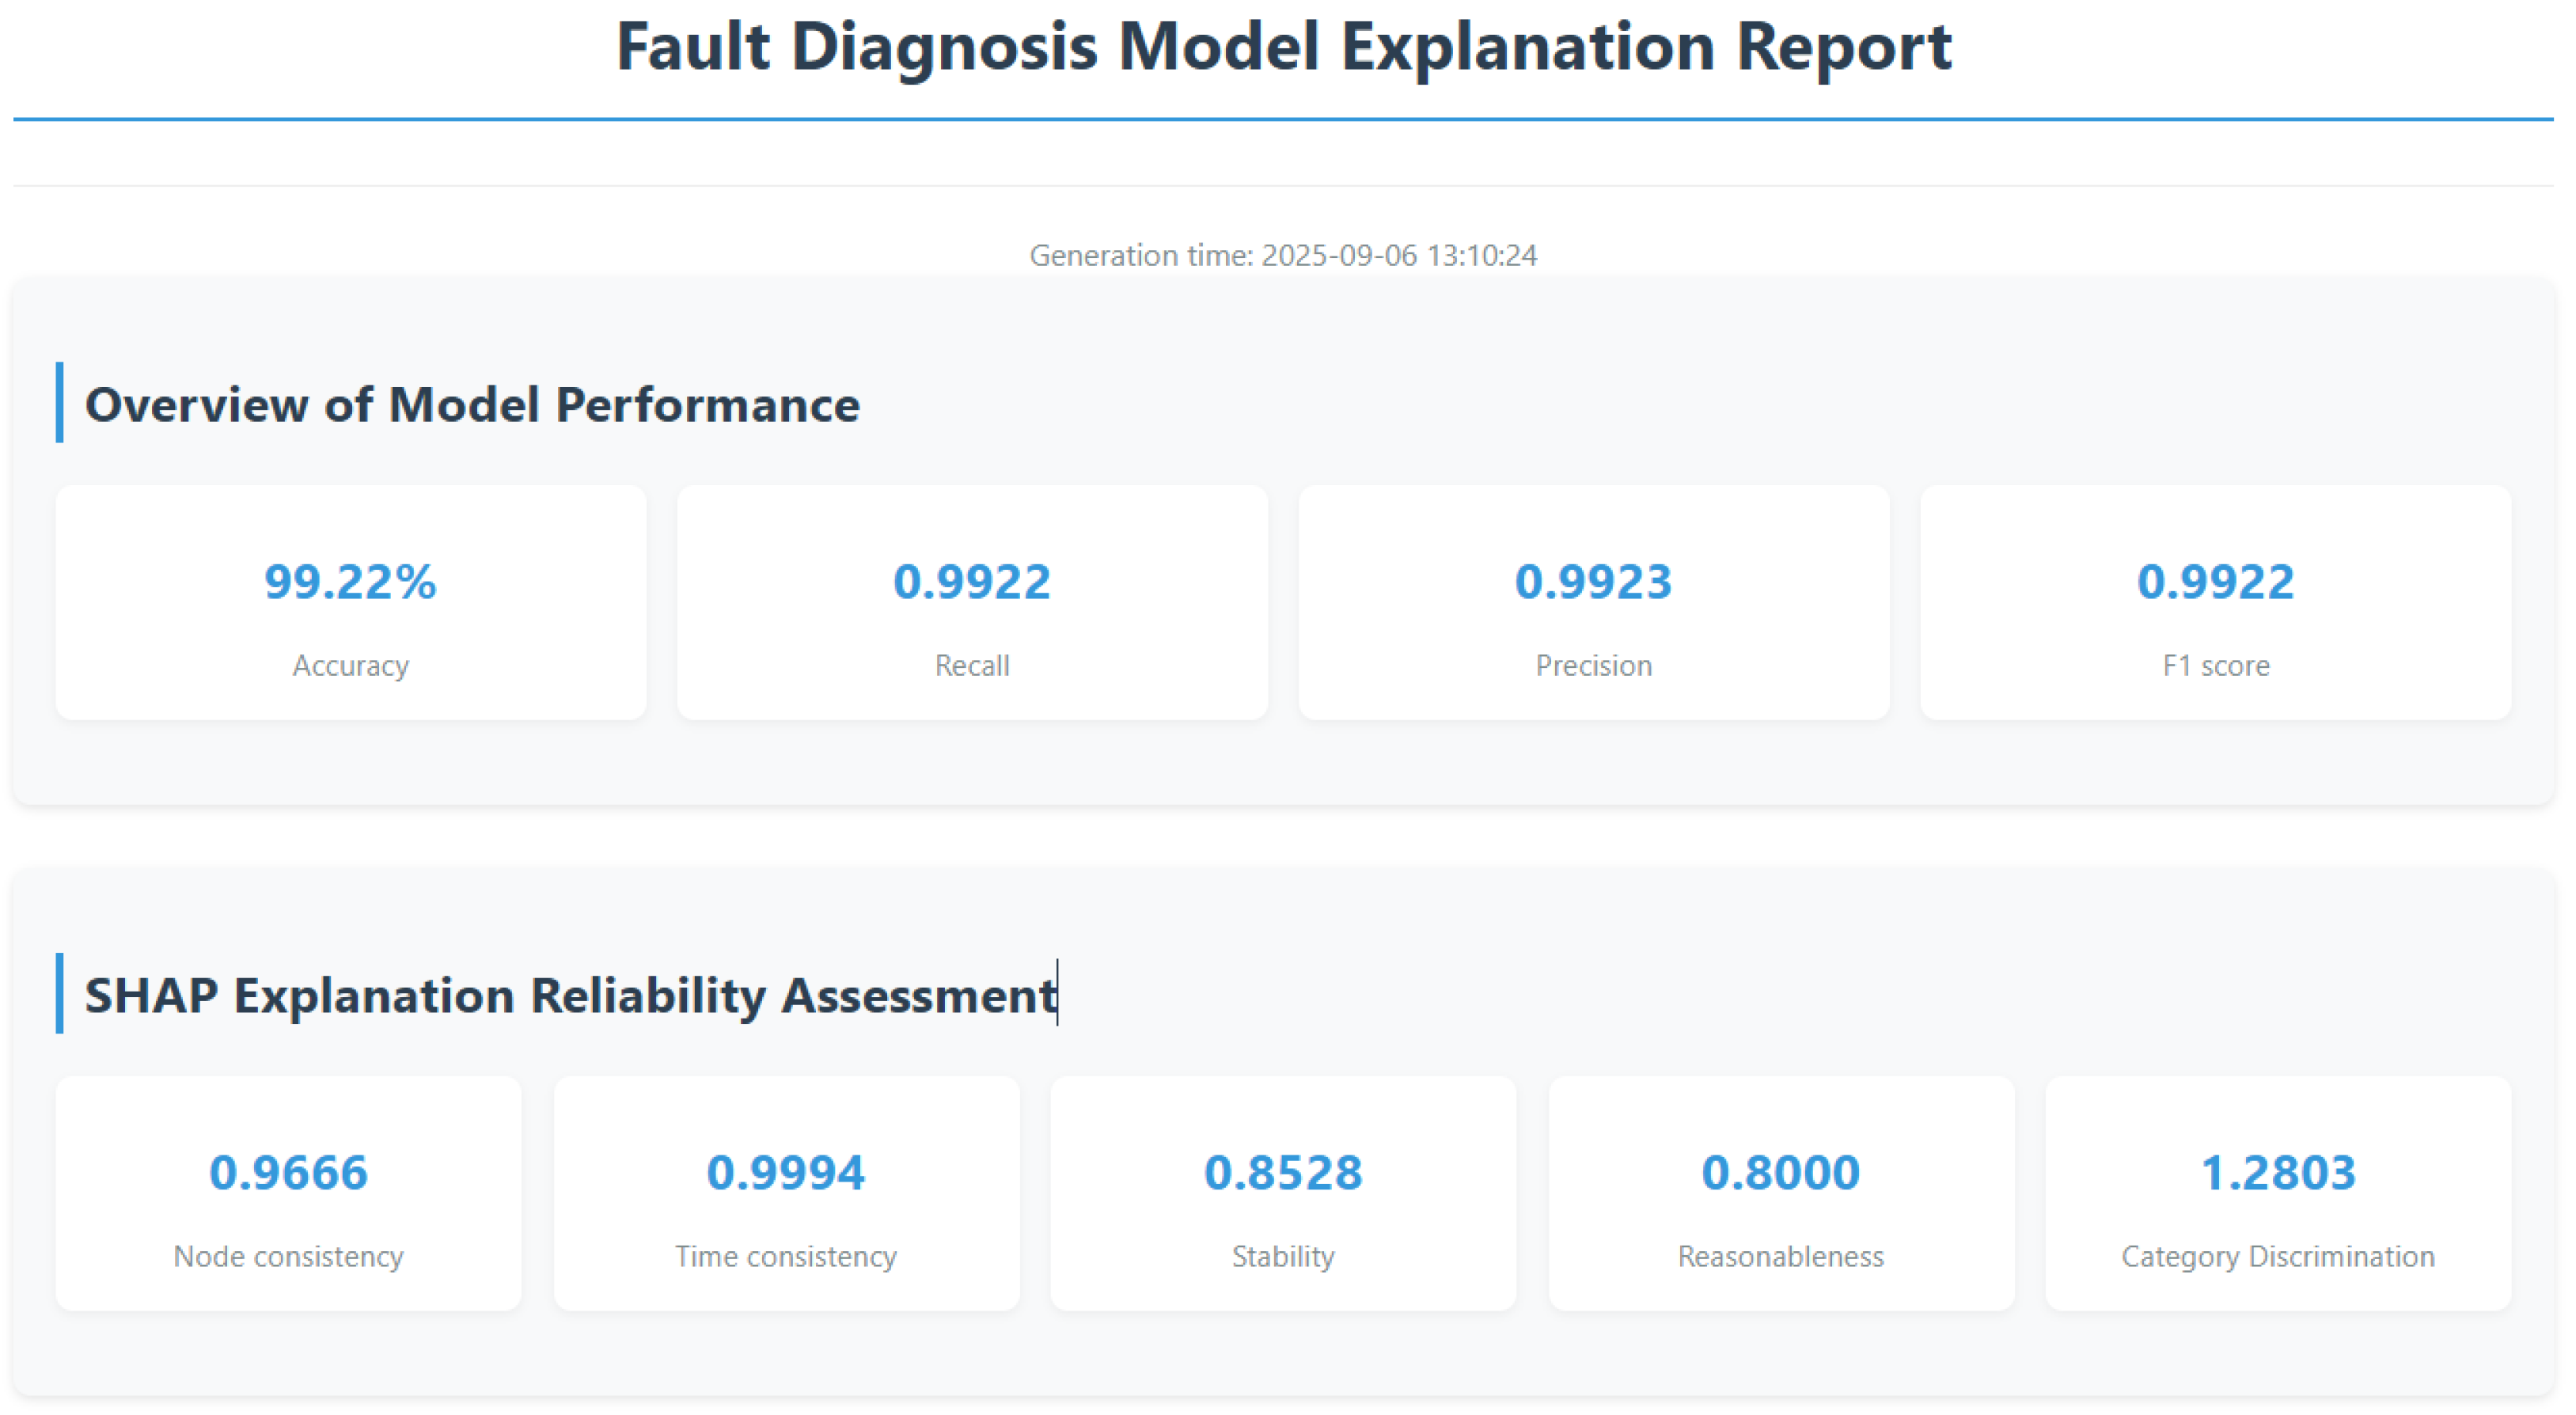Select the Overview of Model Performance heading
2576x1415 pixels.
(472, 404)
